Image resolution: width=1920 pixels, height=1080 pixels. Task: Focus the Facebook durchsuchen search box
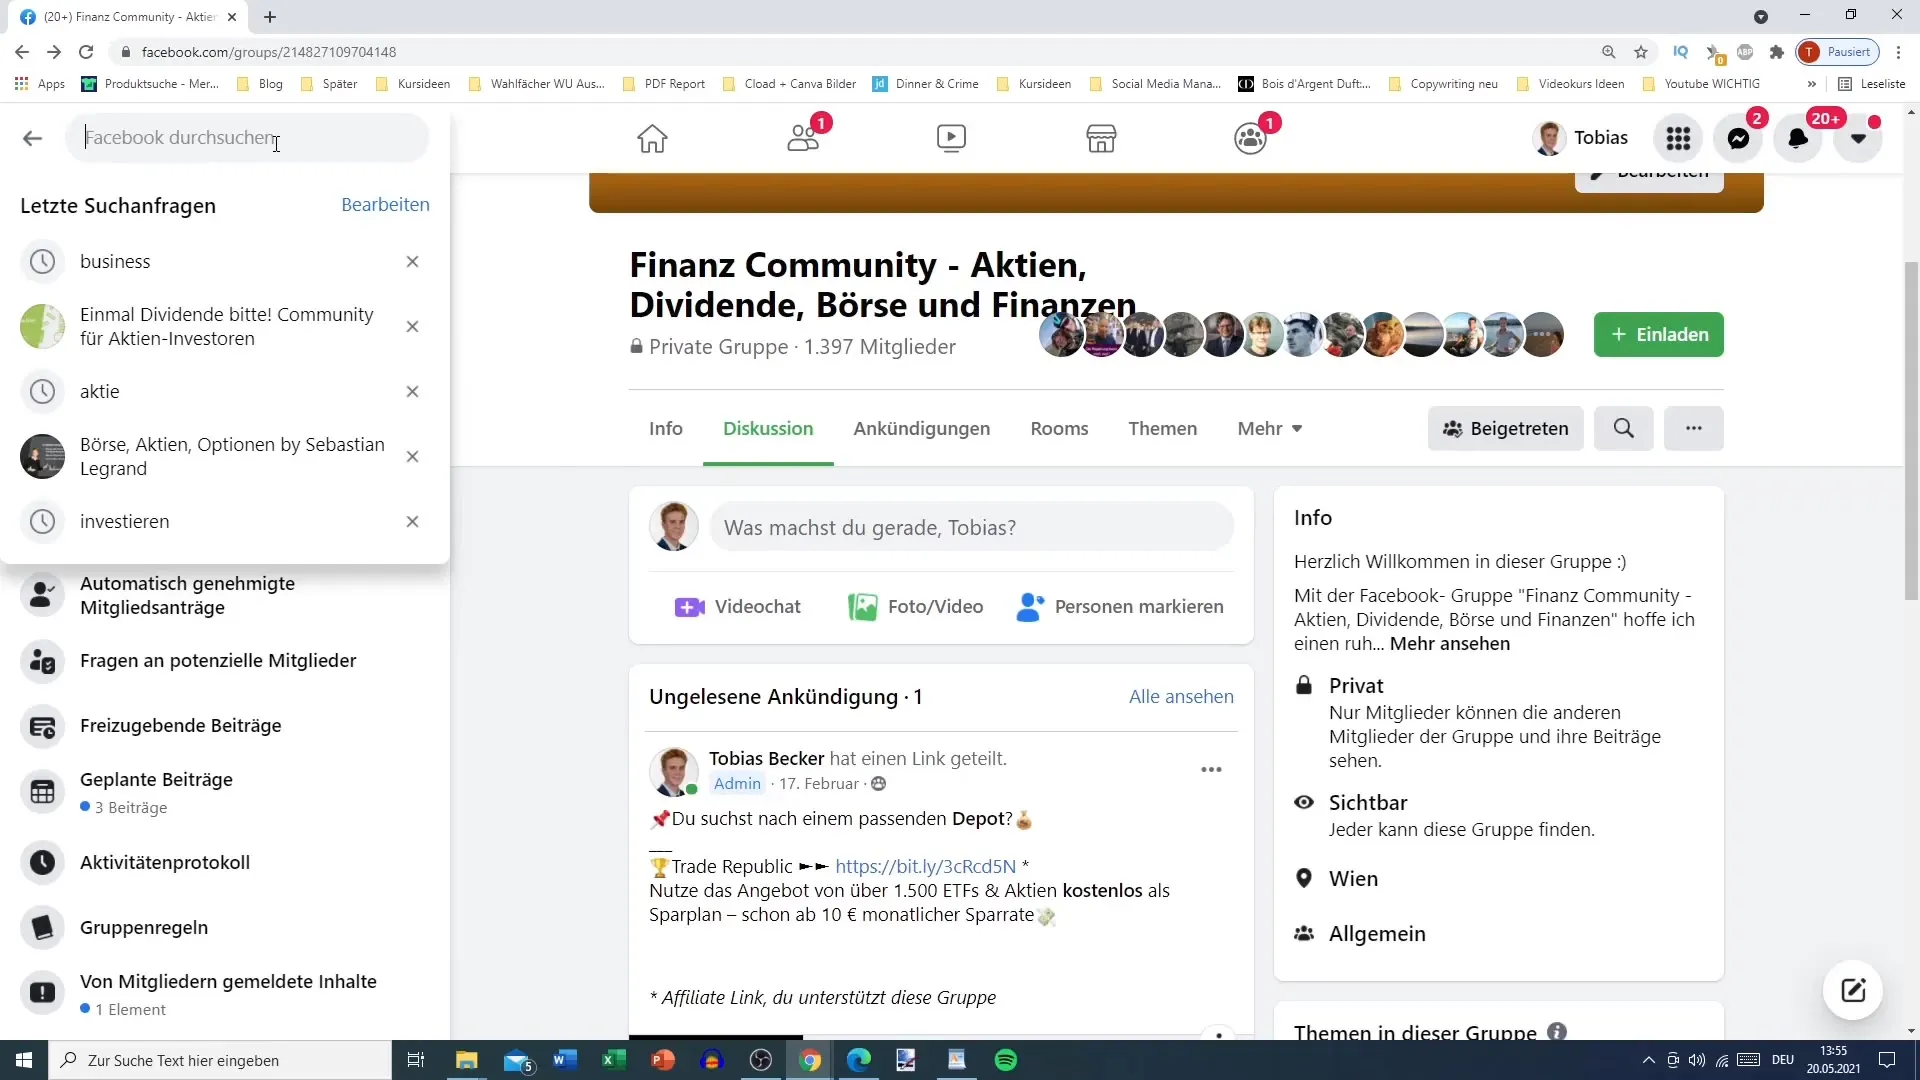(x=247, y=138)
